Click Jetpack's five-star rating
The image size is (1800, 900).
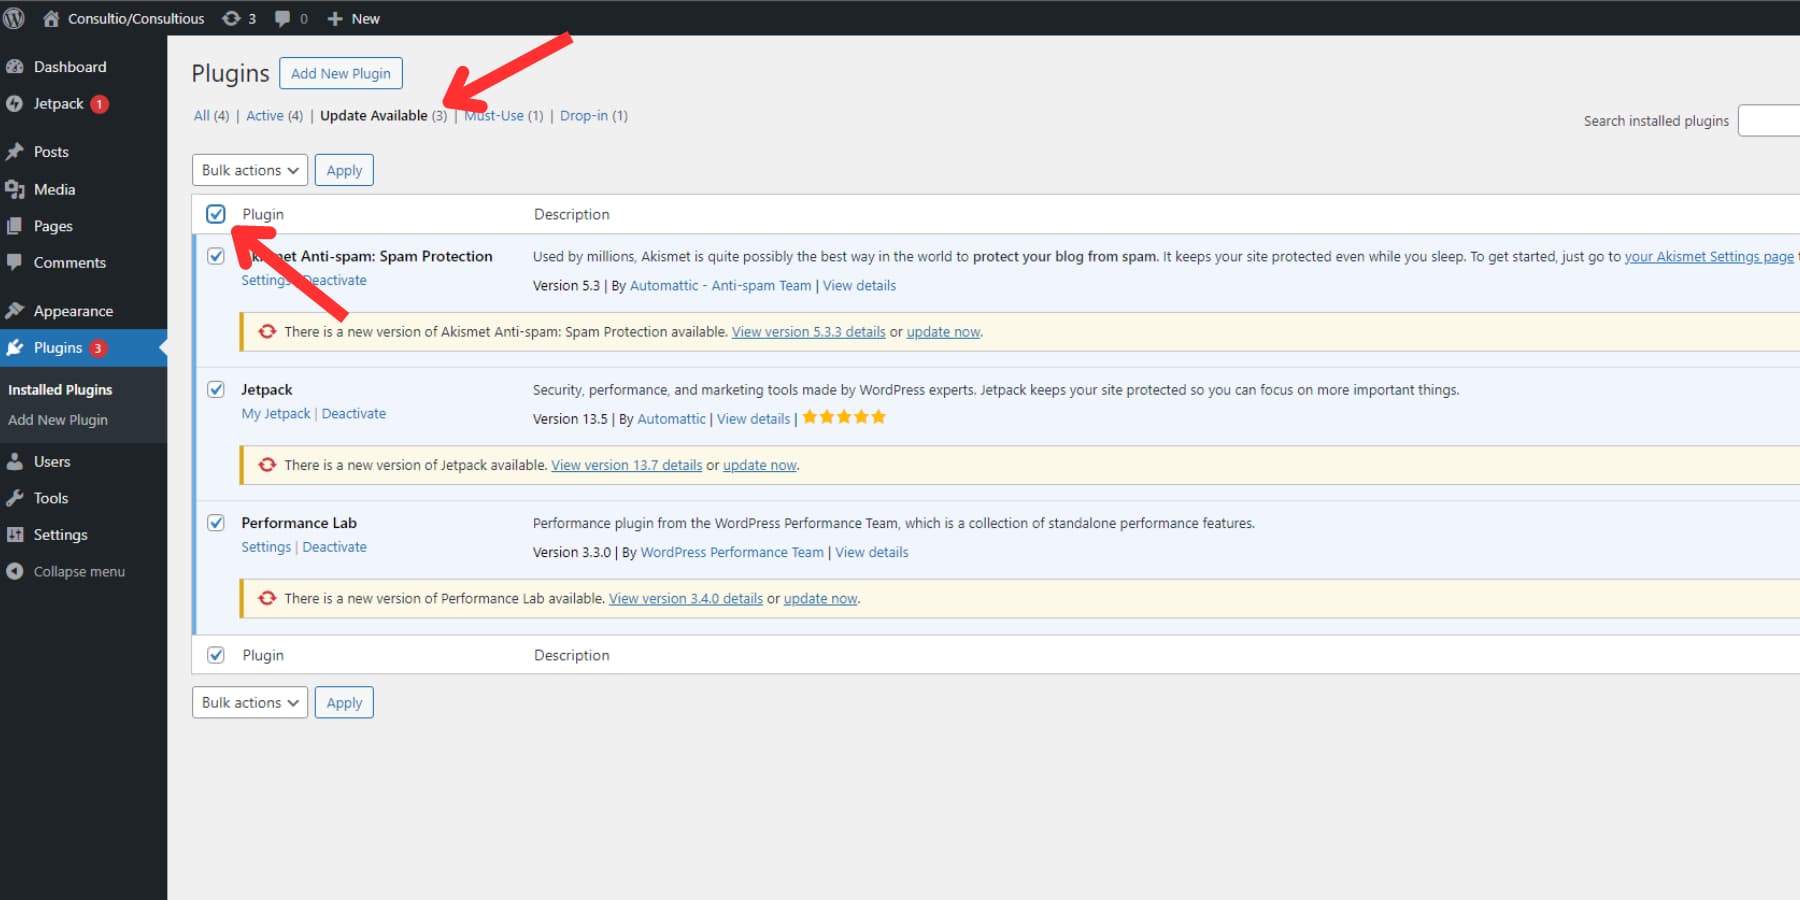point(843,417)
